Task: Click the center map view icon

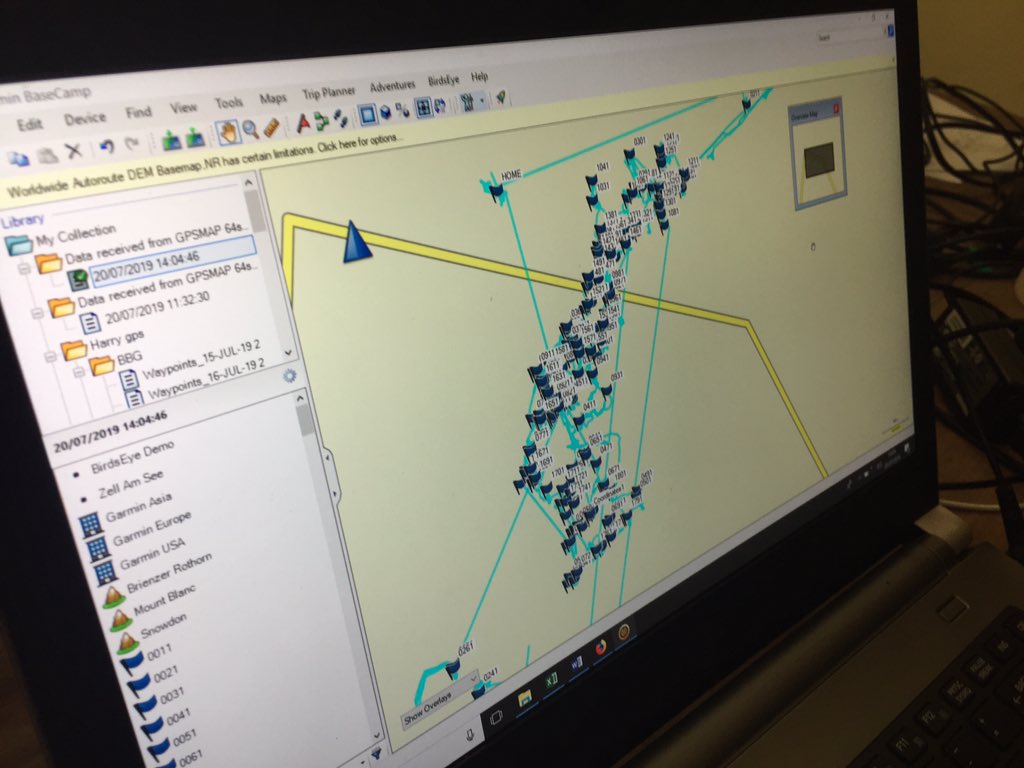Action: (423, 108)
